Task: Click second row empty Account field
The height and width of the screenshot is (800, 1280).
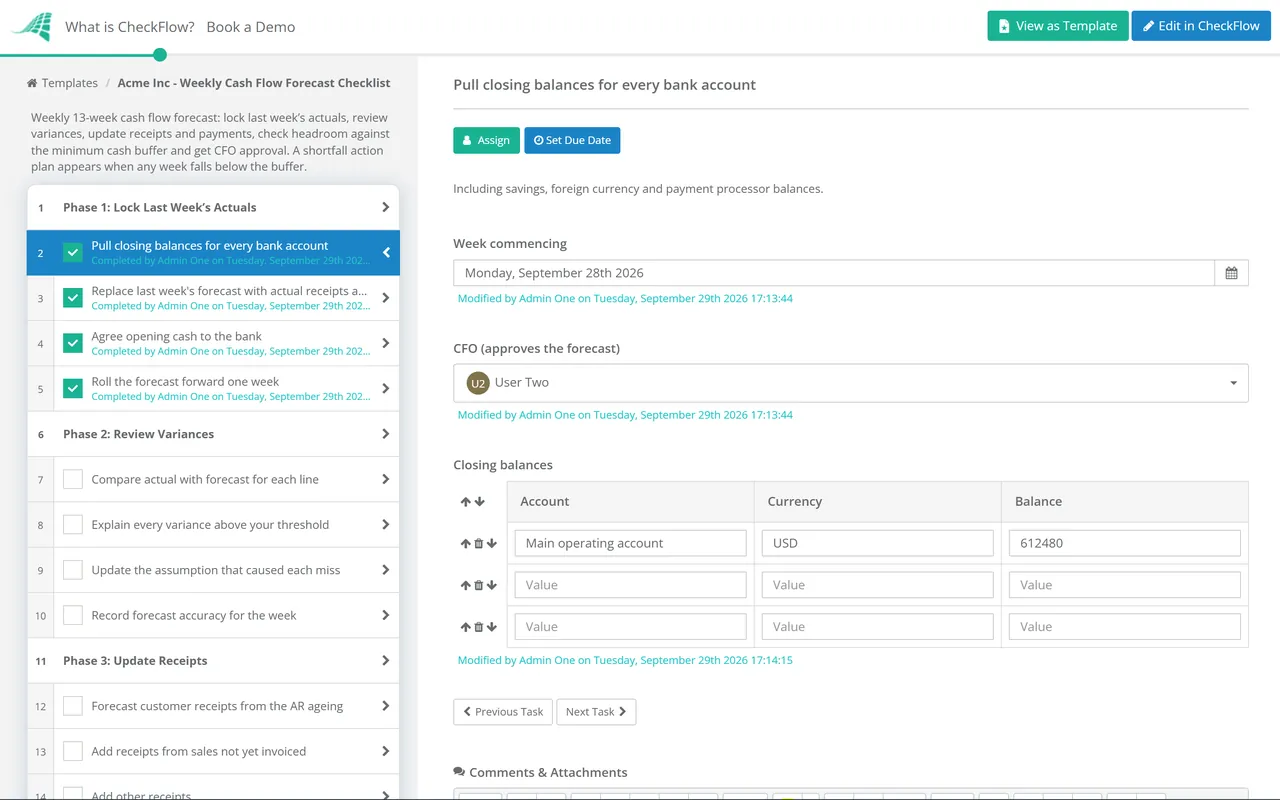Action: (x=631, y=585)
